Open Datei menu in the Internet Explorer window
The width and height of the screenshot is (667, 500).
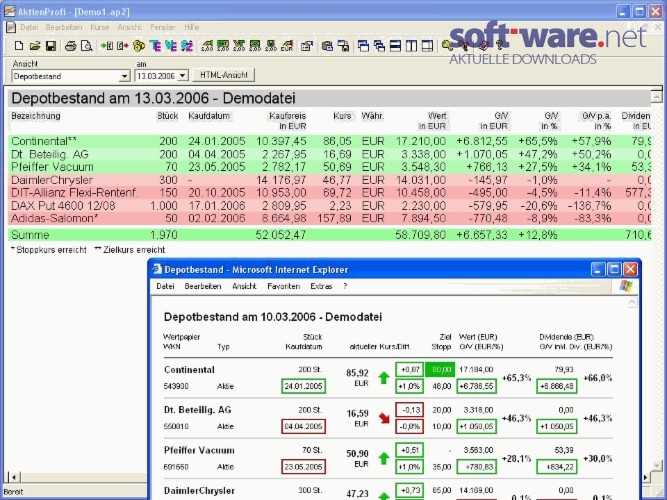click(165, 286)
